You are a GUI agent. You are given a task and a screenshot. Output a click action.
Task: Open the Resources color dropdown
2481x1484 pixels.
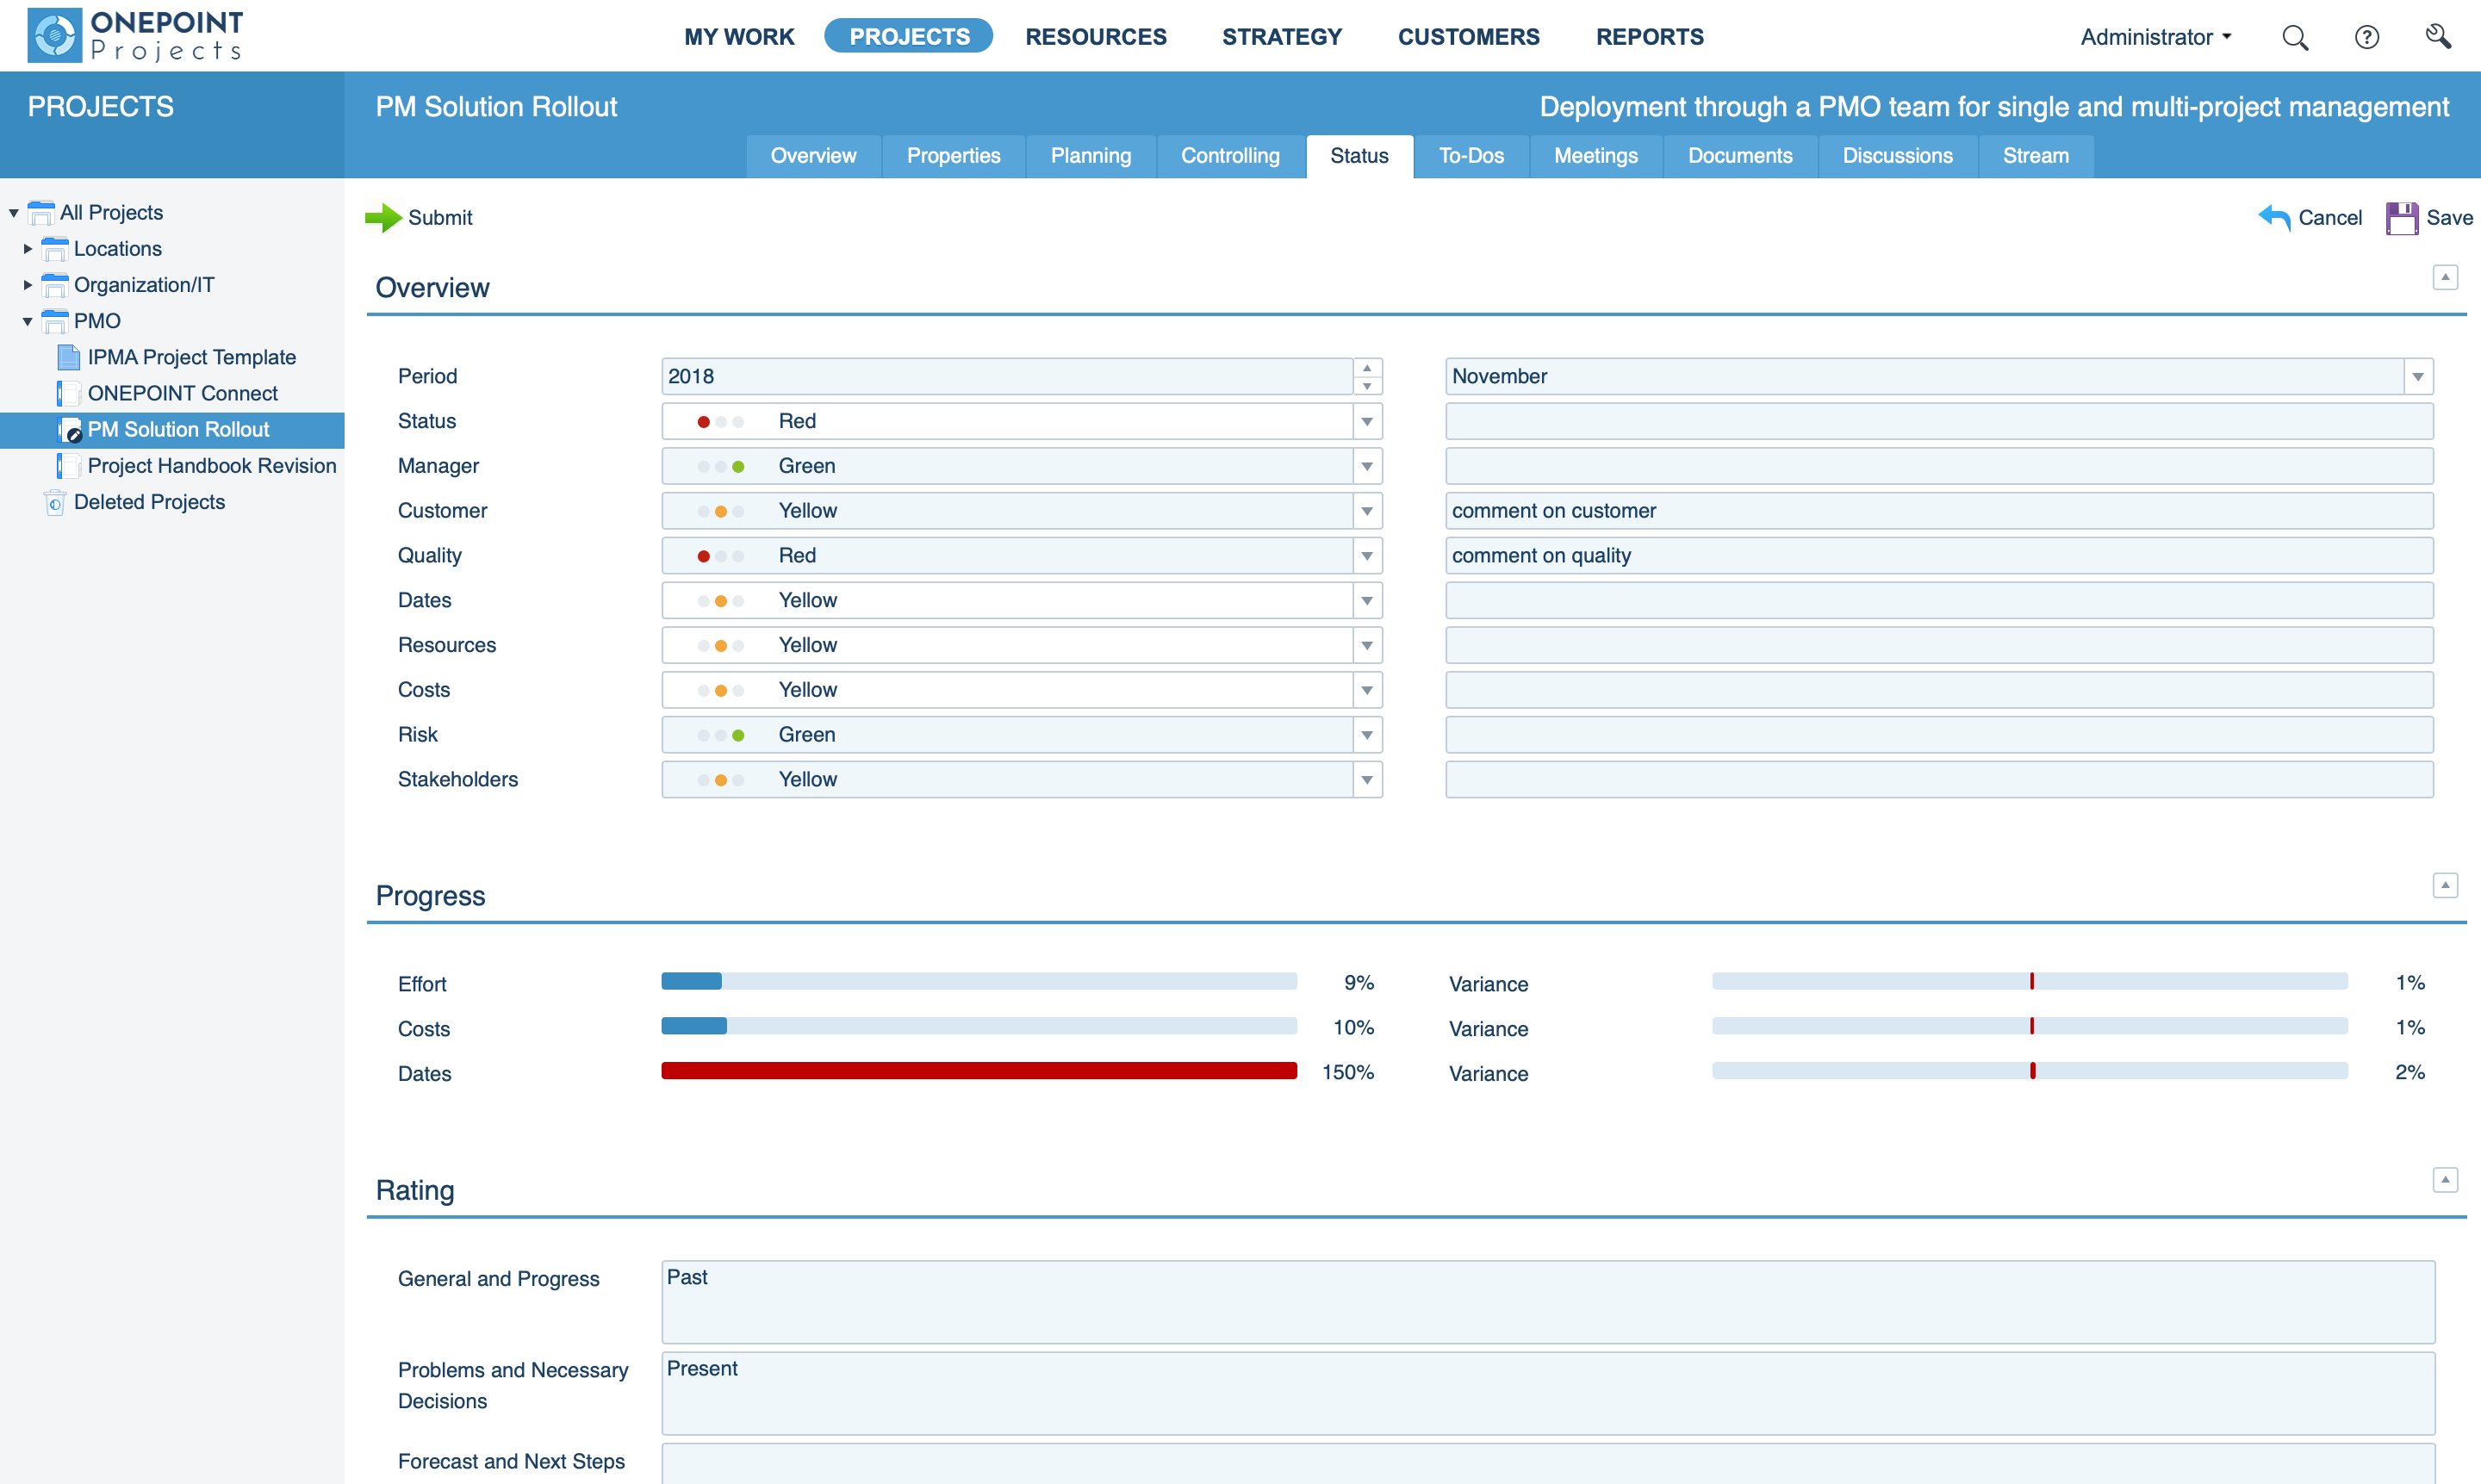pos(1367,645)
